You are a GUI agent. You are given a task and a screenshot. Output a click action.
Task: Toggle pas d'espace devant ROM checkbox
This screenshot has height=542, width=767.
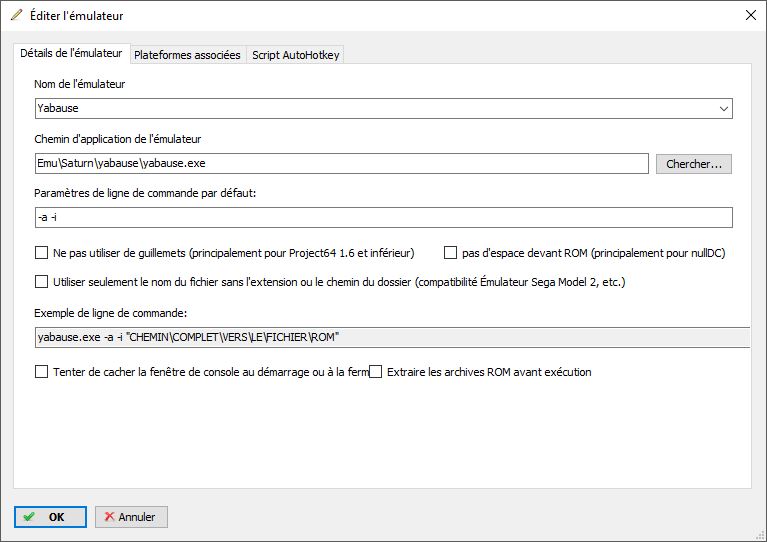(x=450, y=253)
